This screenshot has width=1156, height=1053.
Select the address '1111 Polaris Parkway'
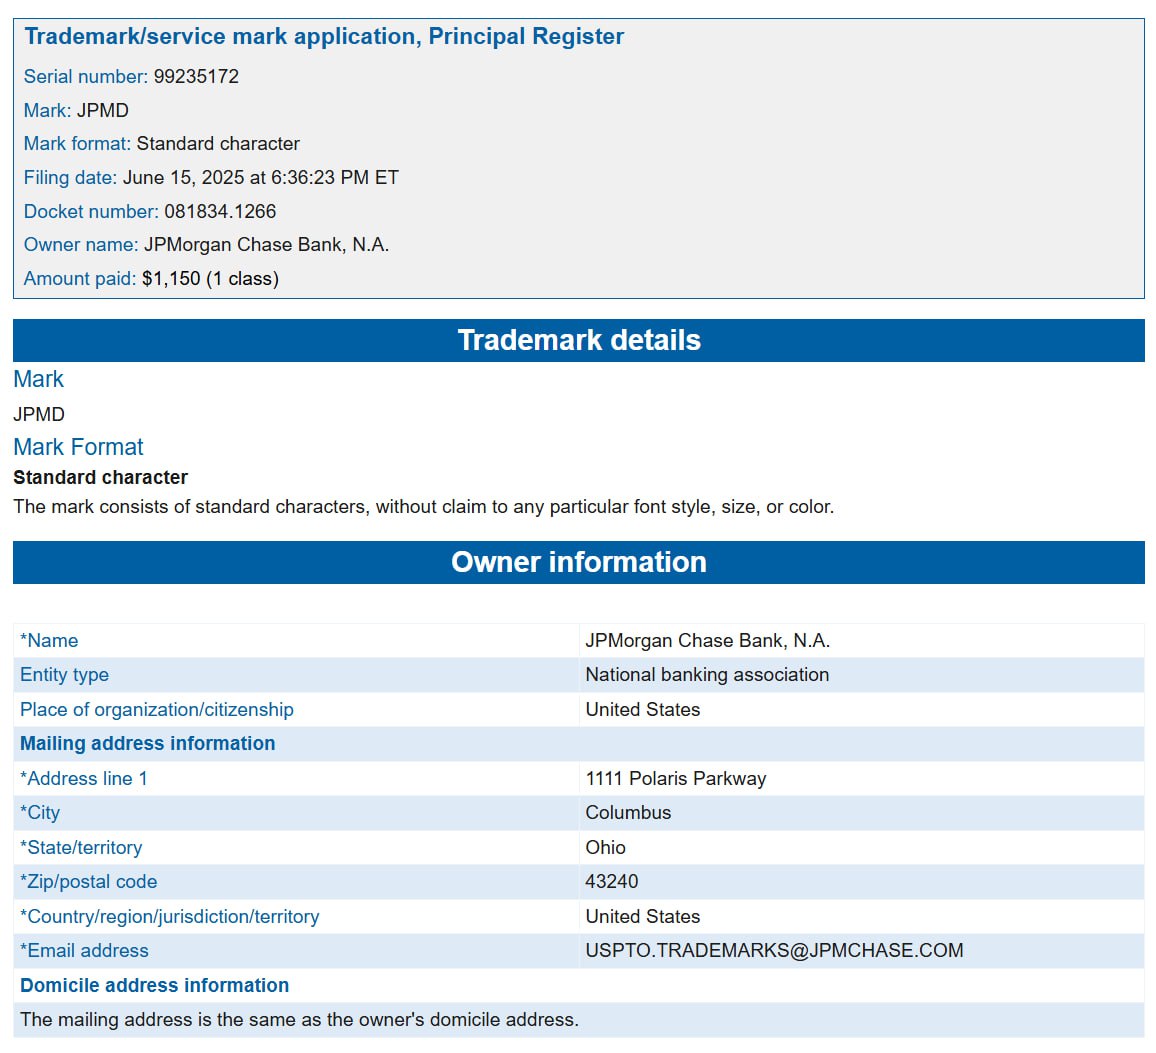(676, 779)
